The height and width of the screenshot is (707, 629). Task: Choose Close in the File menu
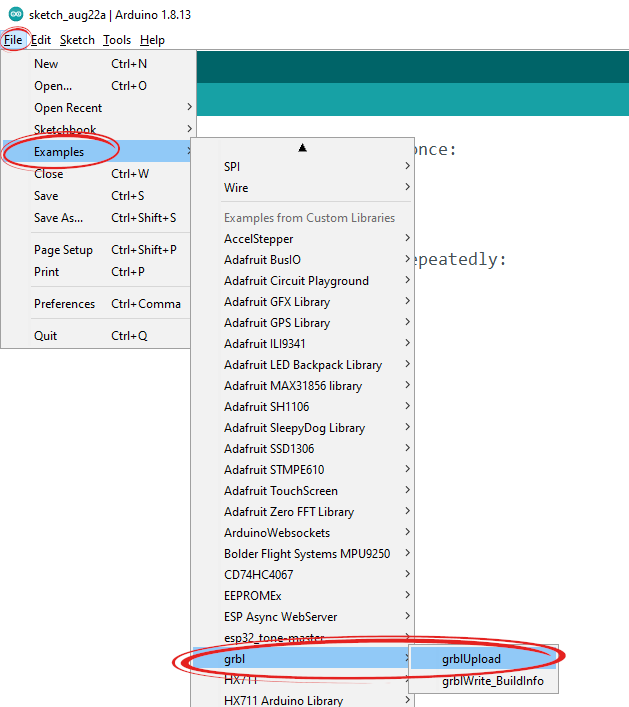[96, 174]
